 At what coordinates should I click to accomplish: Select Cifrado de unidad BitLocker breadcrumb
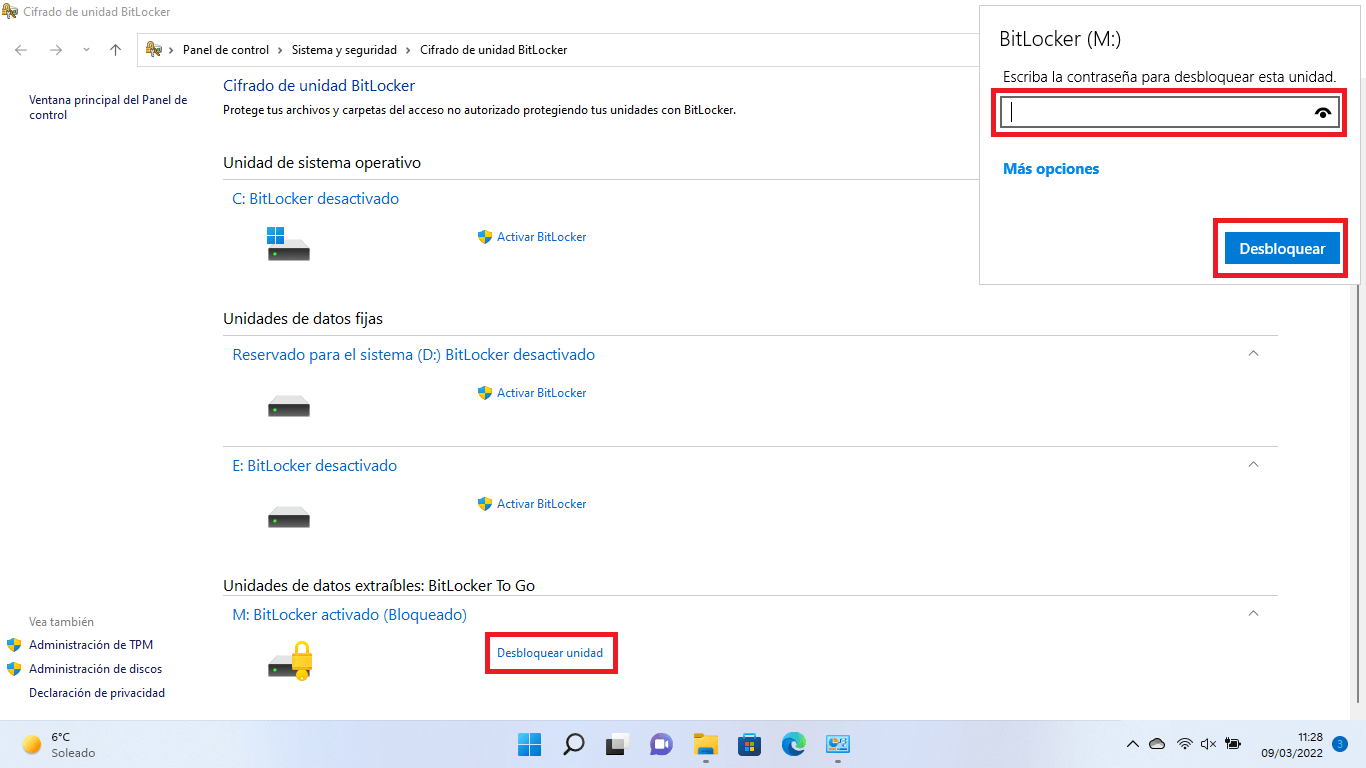pyautogui.click(x=493, y=50)
